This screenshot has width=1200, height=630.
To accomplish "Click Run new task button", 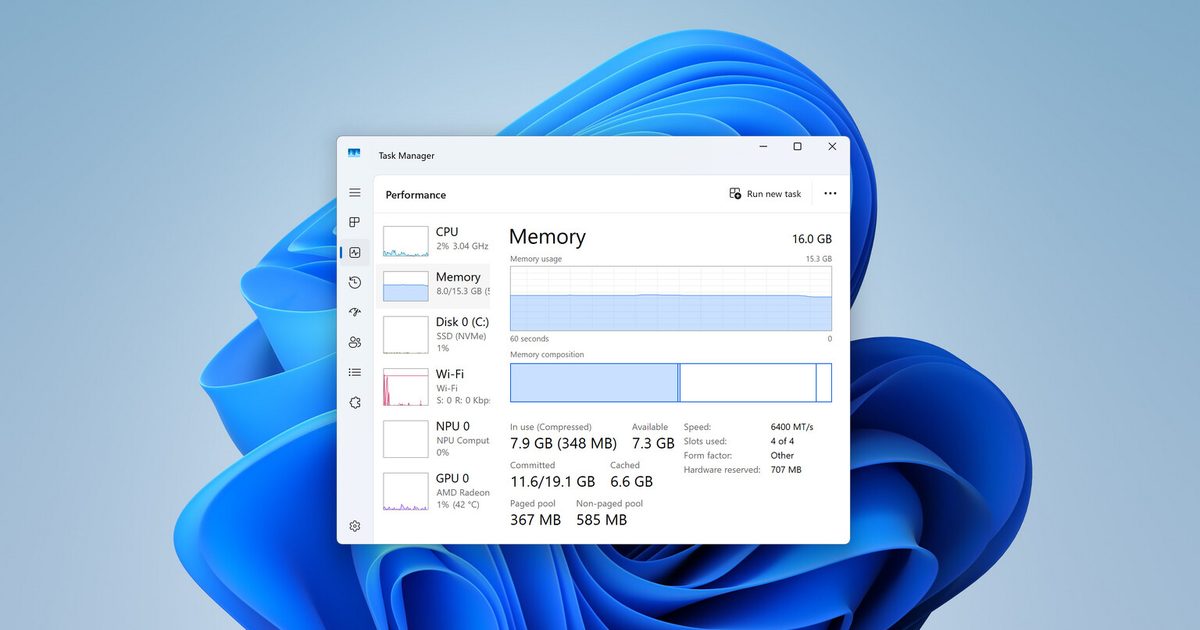I will pos(765,194).
